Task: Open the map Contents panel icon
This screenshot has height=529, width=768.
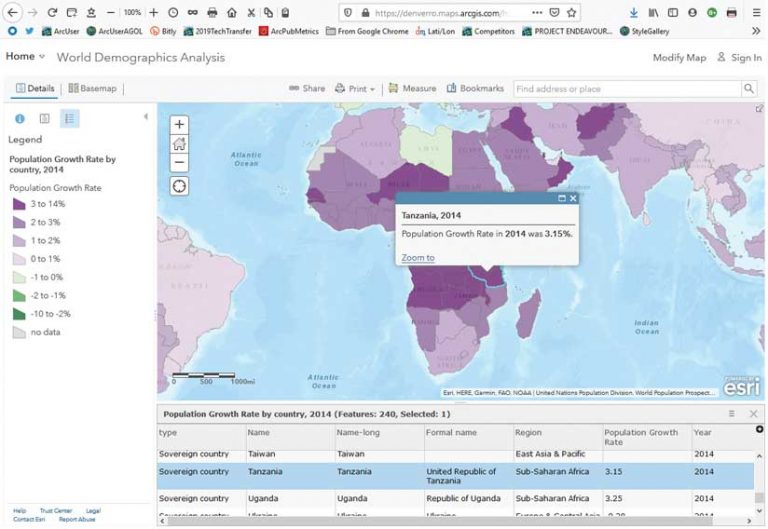Action: [44, 118]
